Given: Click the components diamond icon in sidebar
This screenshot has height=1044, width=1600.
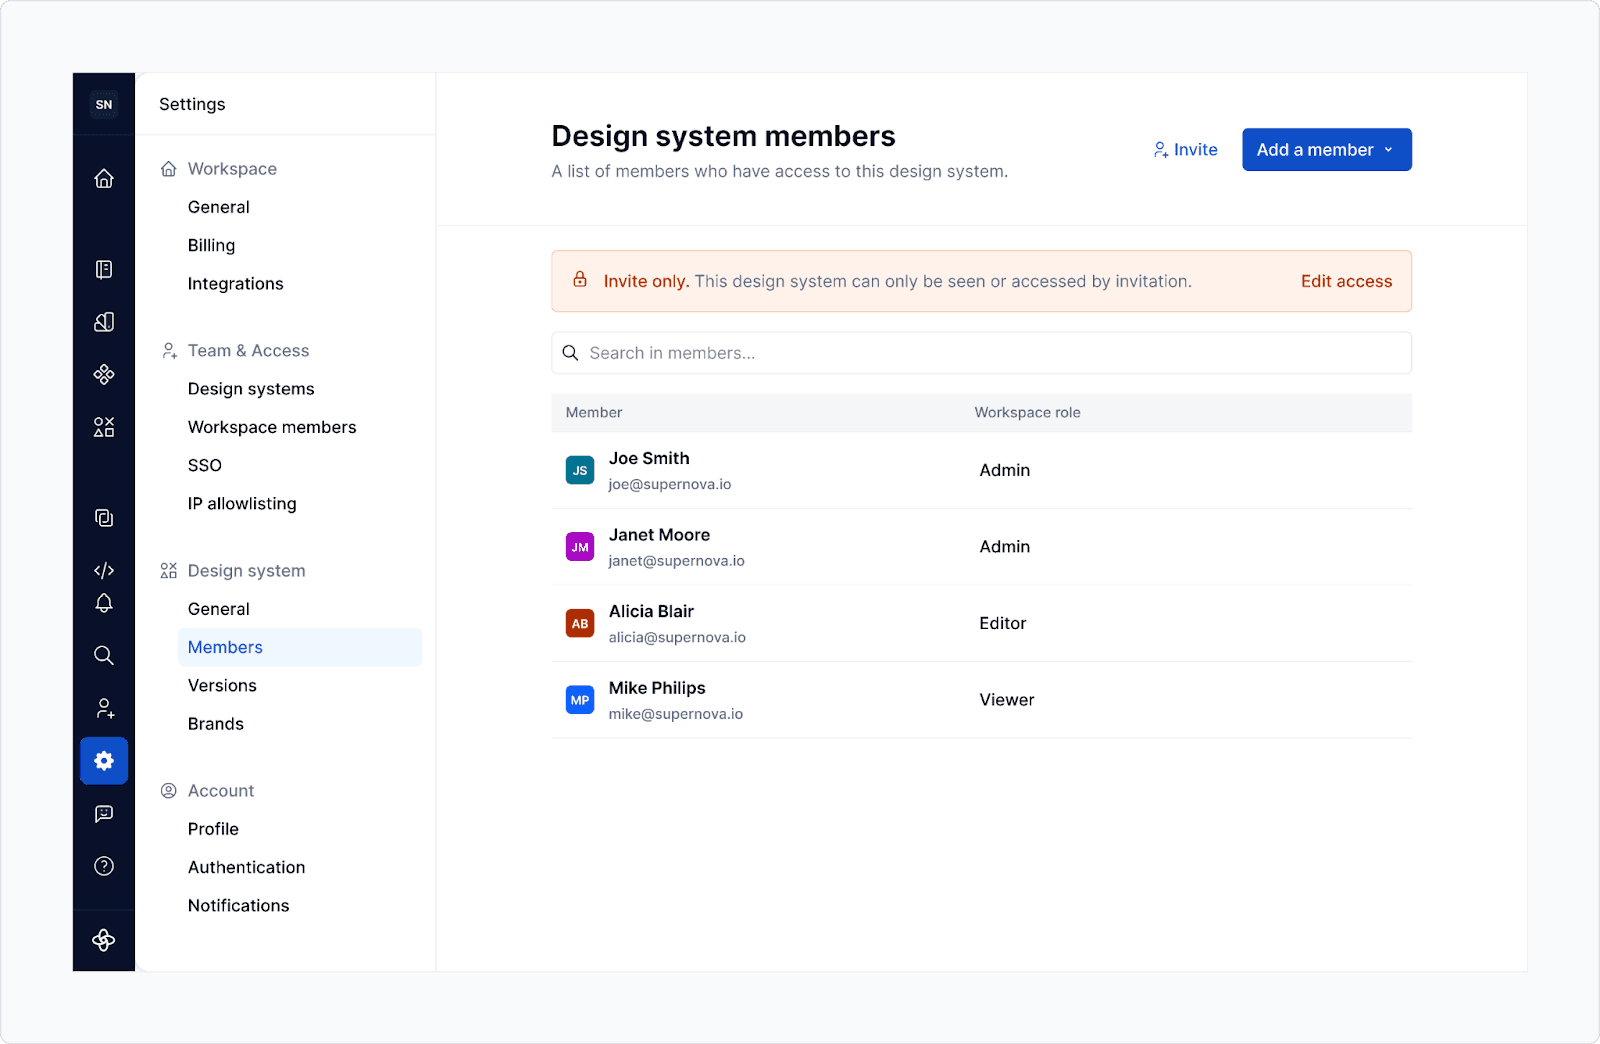Looking at the screenshot, I should [x=104, y=374].
